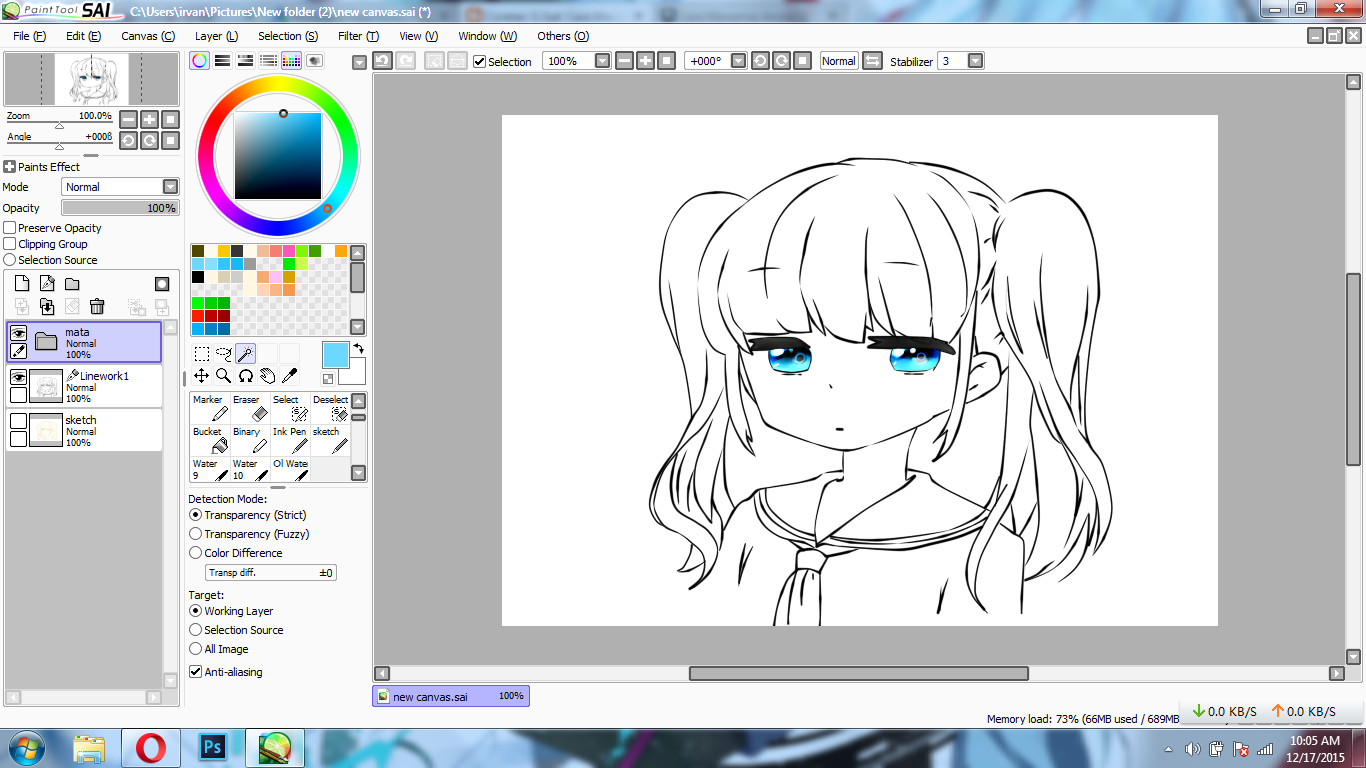Select the Move layer tool
The width and height of the screenshot is (1366, 768).
tap(201, 376)
